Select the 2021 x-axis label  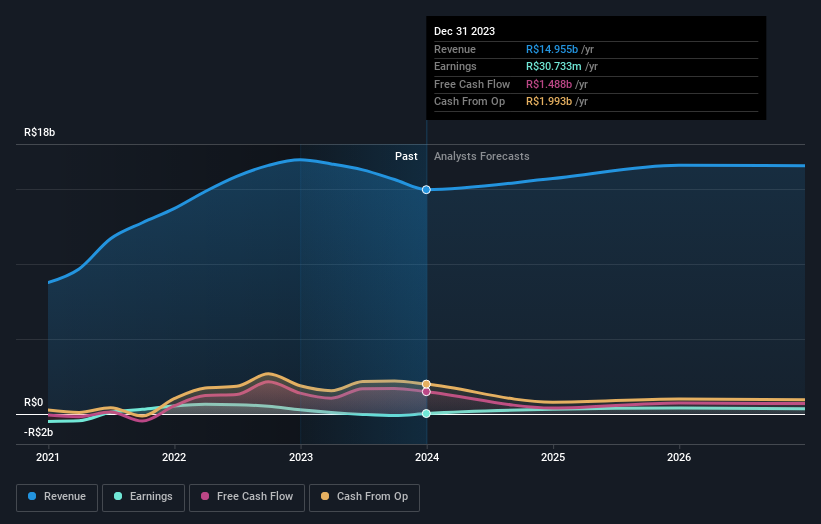pos(48,457)
